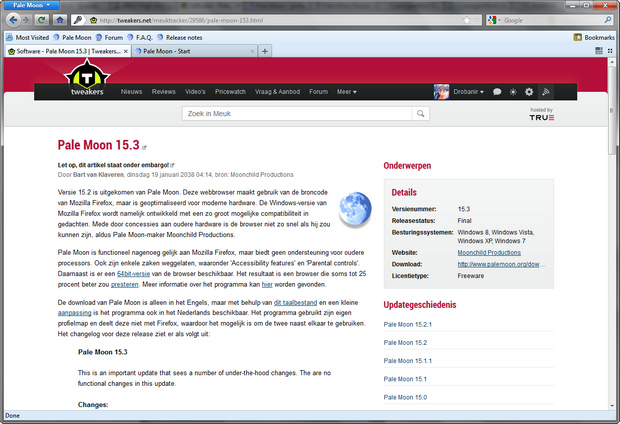Submit search with the Meuk magnifier button
The height and width of the screenshot is (424, 620).
420,114
